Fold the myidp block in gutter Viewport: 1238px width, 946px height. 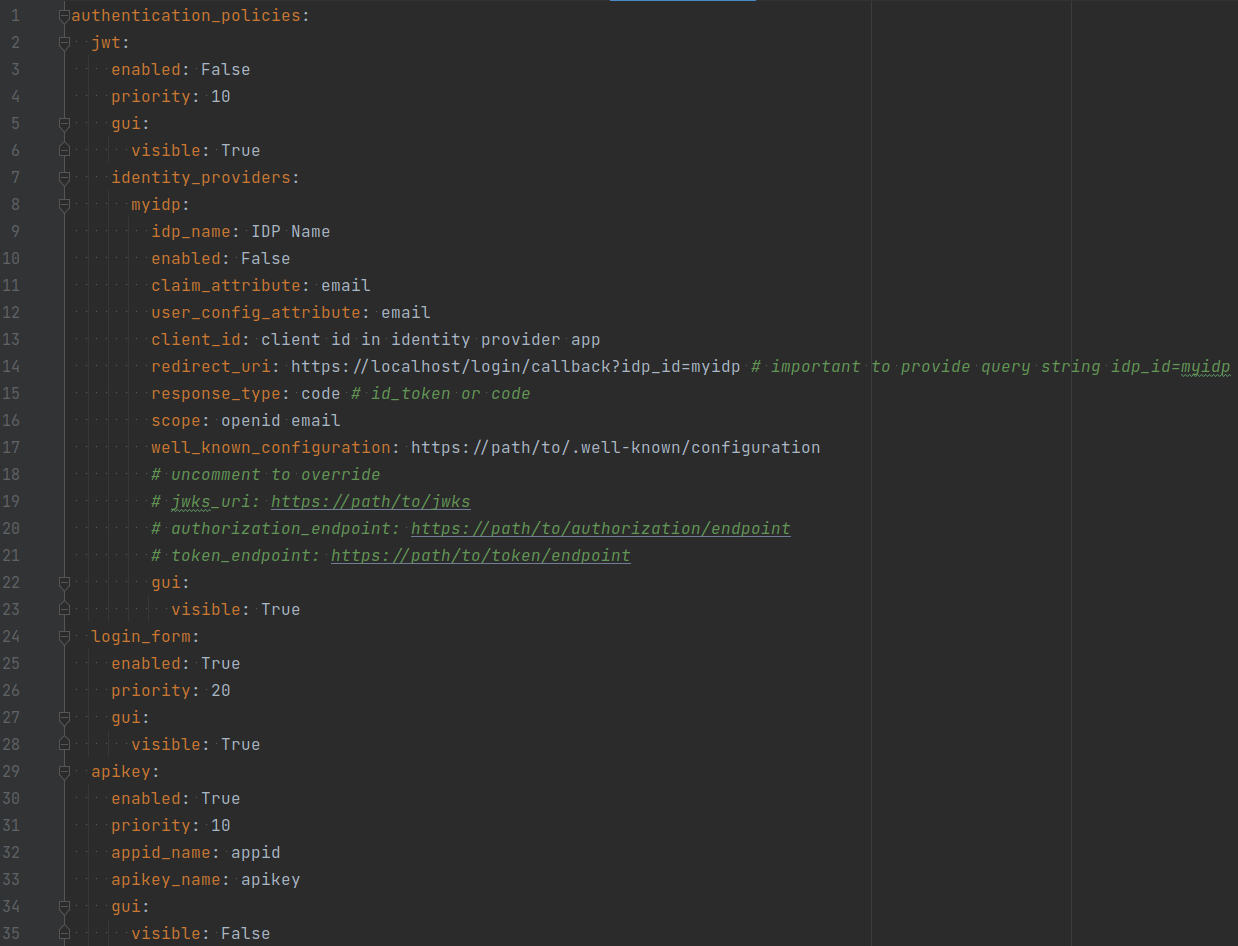tap(64, 205)
